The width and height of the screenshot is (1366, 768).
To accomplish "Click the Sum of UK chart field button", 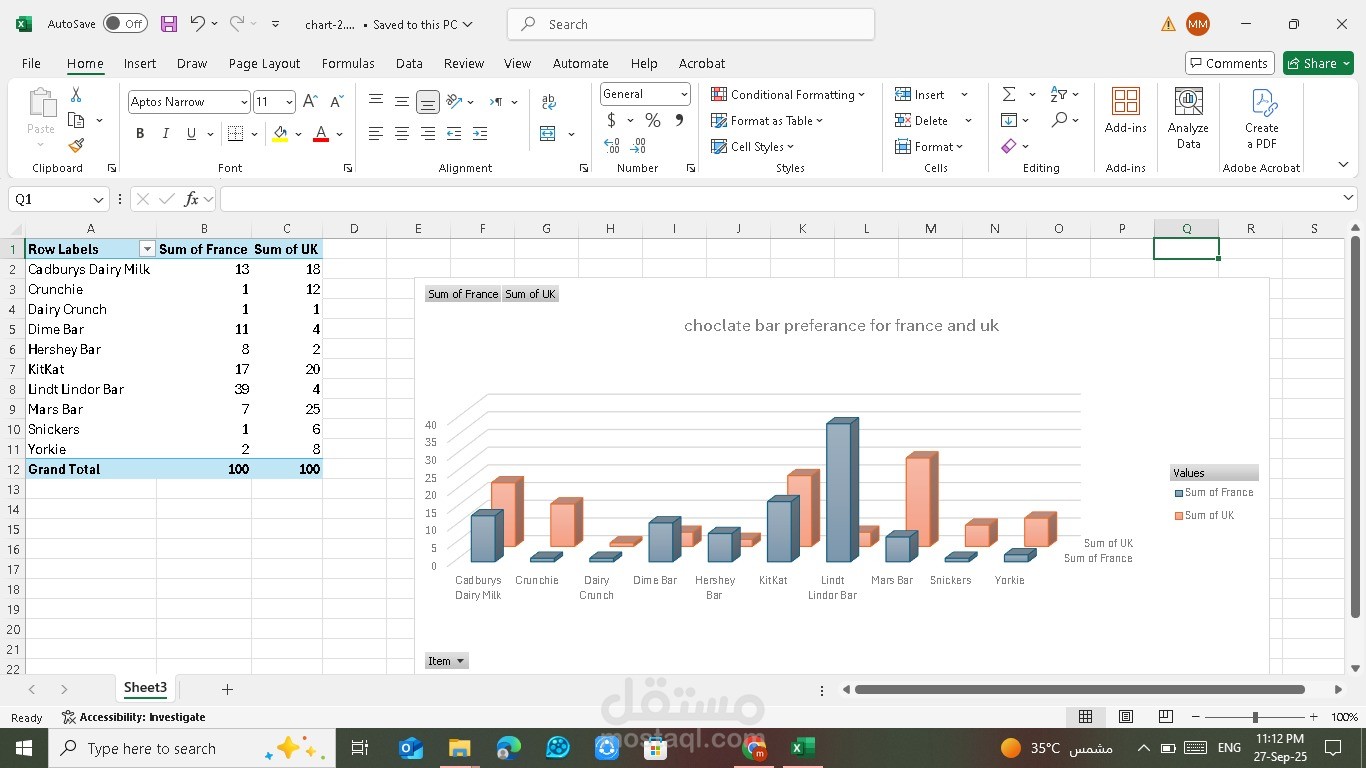I will pyautogui.click(x=530, y=294).
